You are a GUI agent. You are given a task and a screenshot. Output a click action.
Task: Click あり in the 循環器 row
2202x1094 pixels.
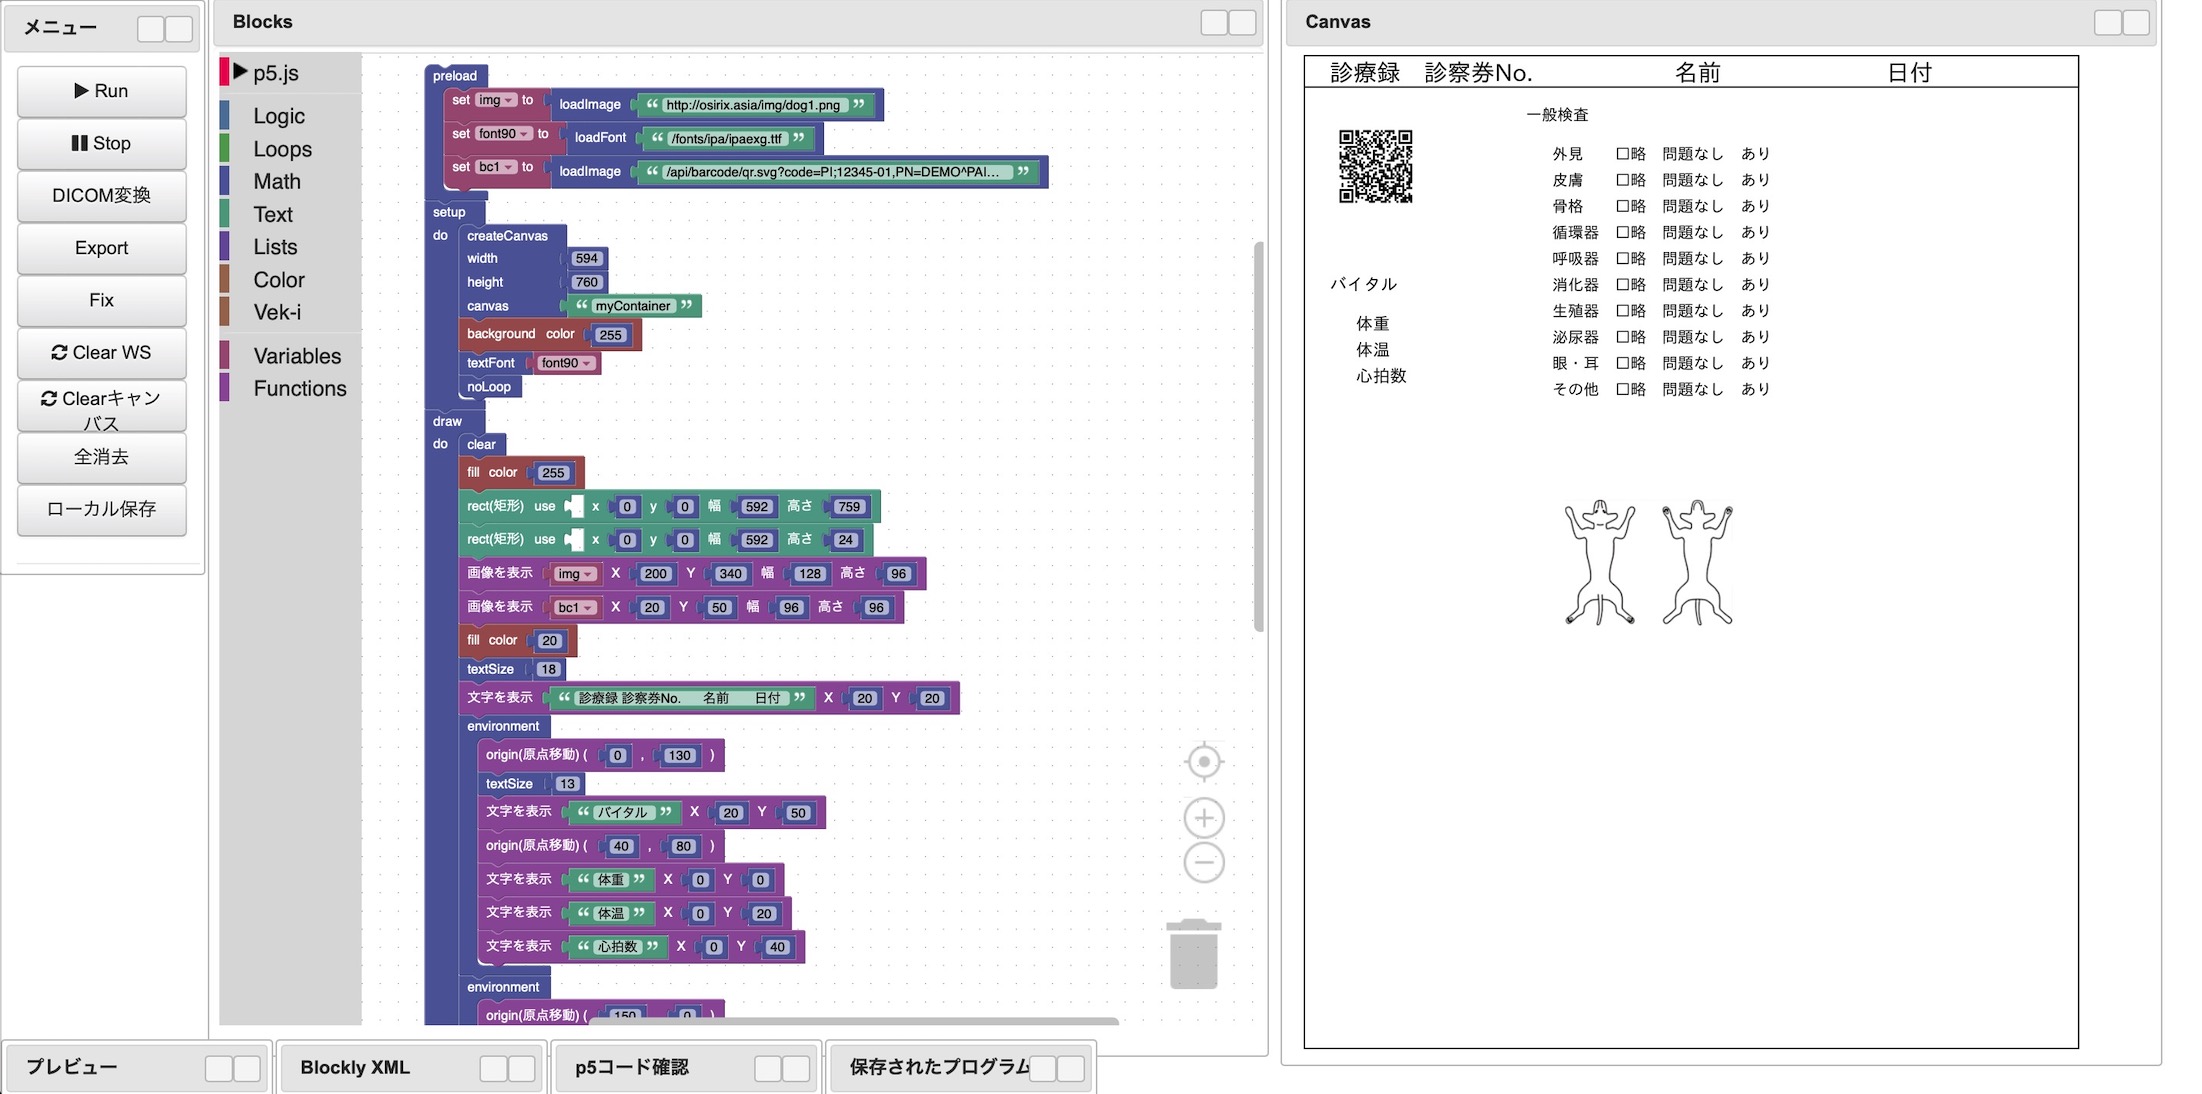click(x=1755, y=232)
